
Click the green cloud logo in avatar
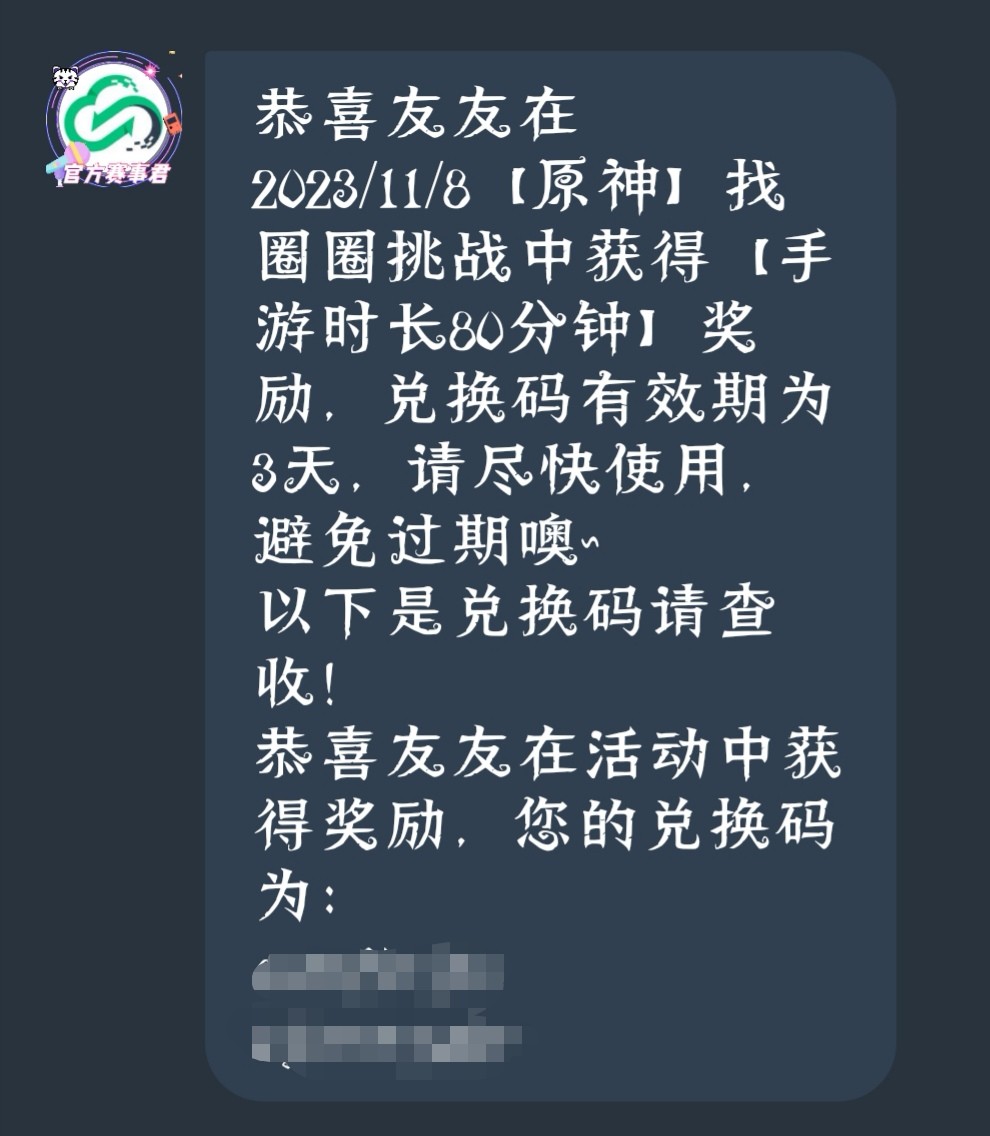coord(109,114)
